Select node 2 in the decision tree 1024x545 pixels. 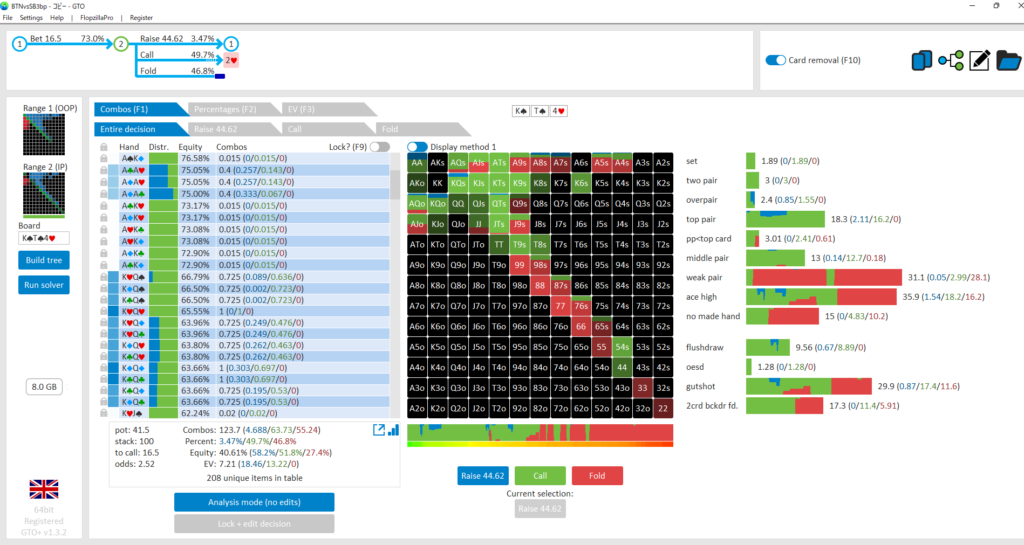pos(121,44)
